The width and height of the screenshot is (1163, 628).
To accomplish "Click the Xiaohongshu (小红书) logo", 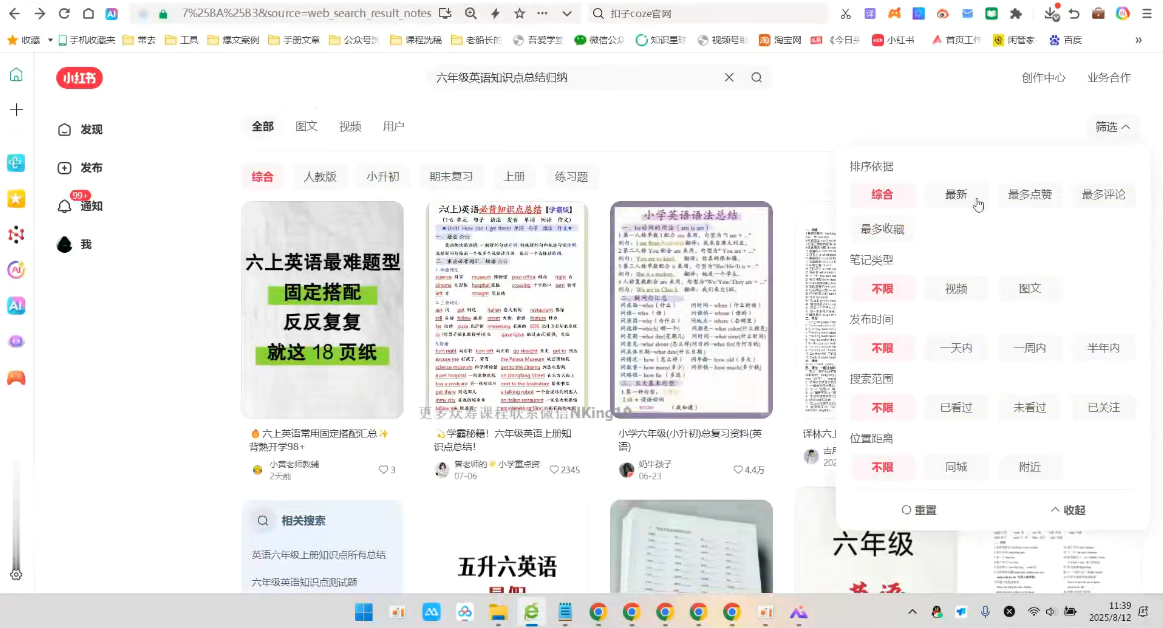I will [x=81, y=78].
